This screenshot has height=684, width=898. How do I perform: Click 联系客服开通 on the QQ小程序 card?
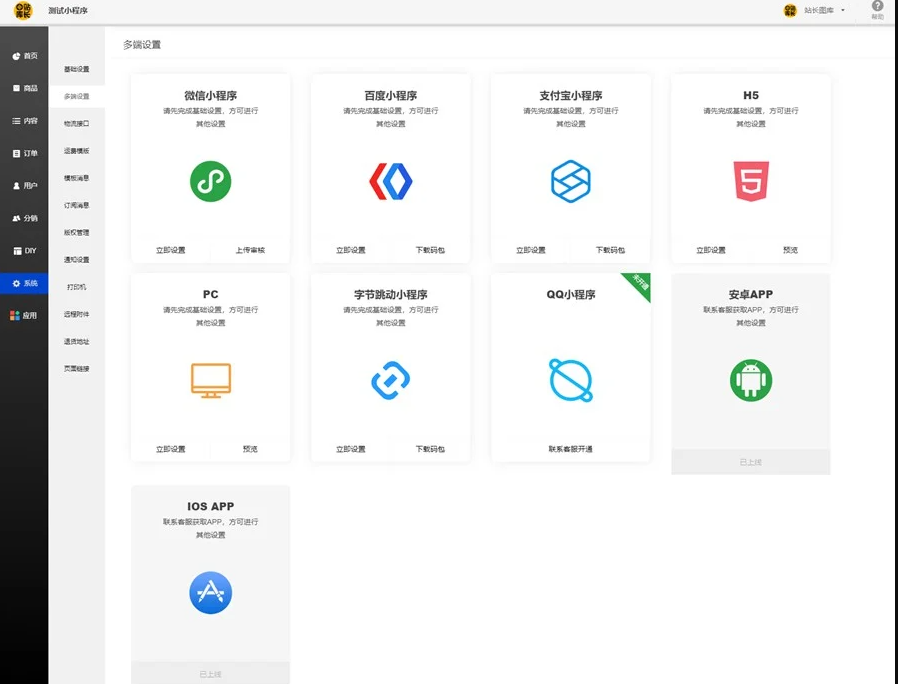570,449
